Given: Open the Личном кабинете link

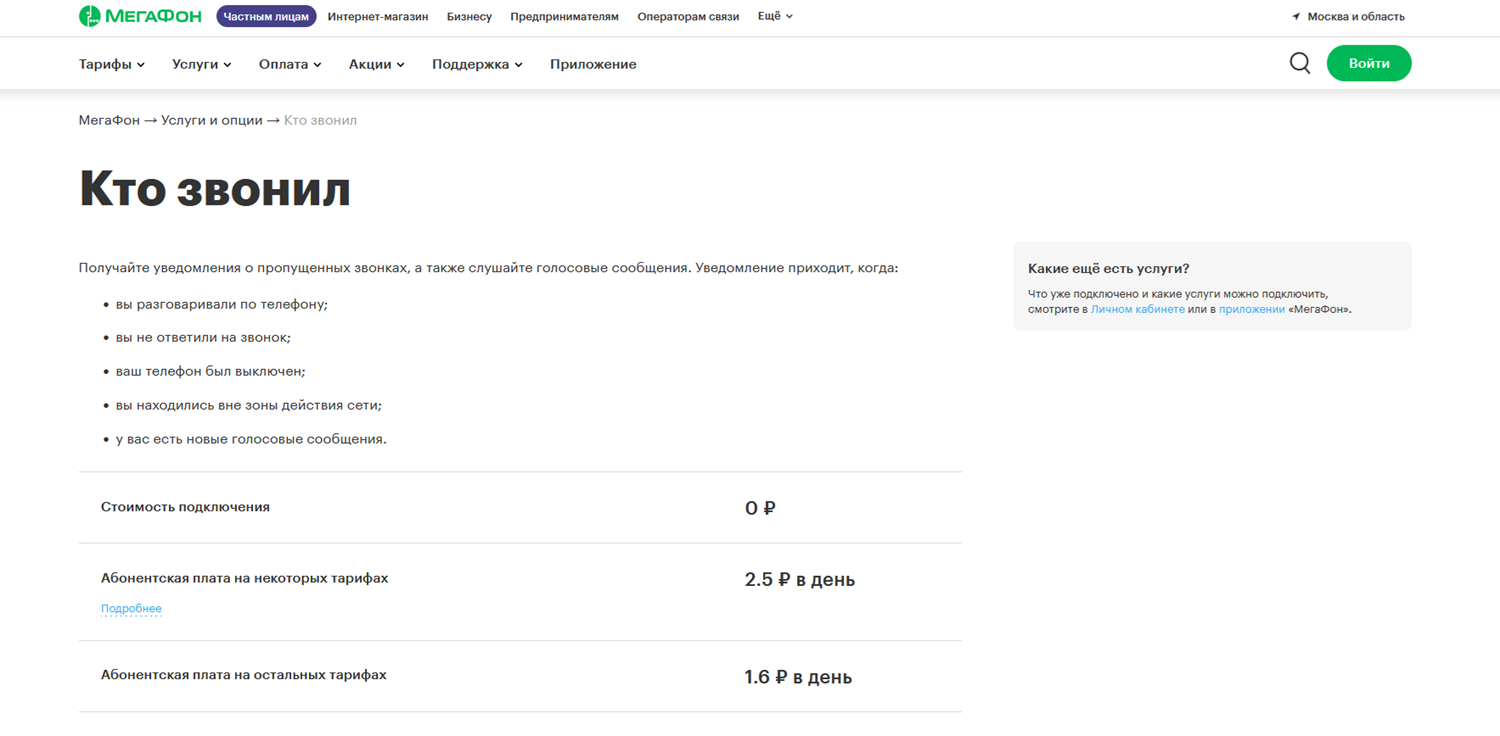Looking at the screenshot, I should (x=1138, y=310).
